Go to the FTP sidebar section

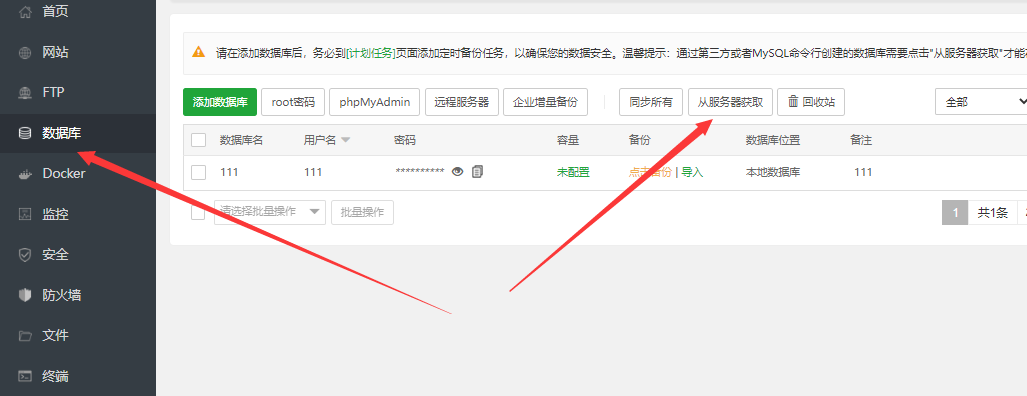tap(78, 92)
